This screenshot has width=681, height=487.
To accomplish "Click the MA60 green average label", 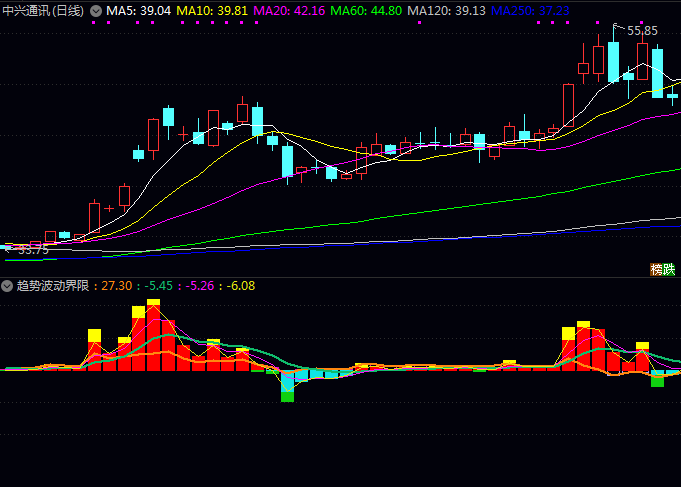I will [x=365, y=11].
